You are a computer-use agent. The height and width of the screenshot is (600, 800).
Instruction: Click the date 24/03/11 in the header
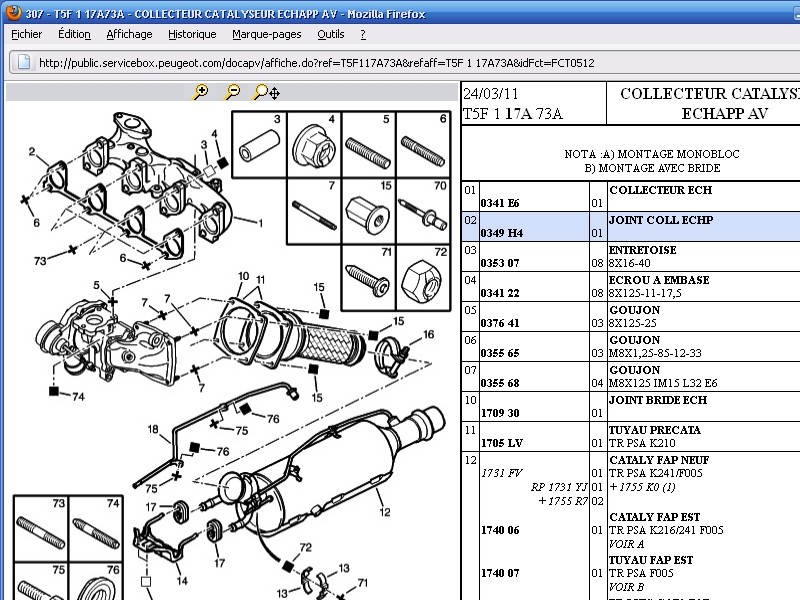(491, 94)
